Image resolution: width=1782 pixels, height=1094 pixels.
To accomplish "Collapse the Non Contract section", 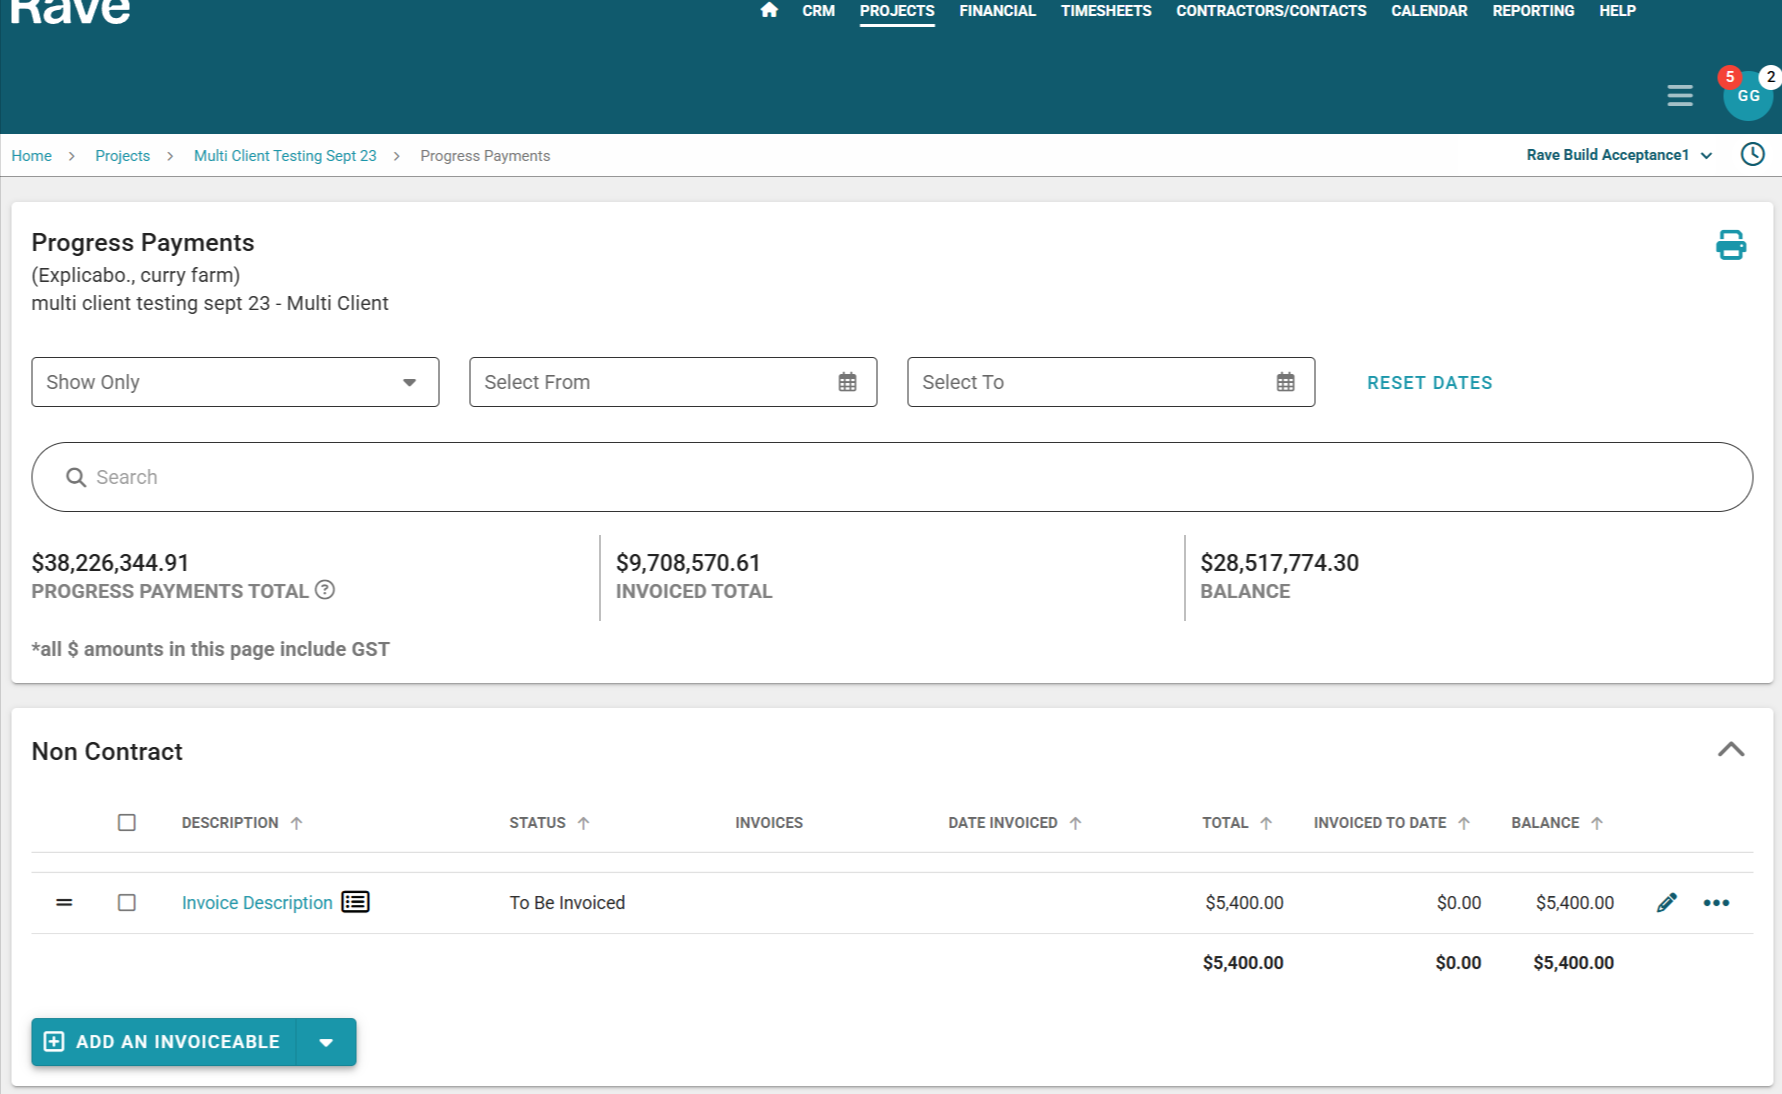I will (1730, 750).
